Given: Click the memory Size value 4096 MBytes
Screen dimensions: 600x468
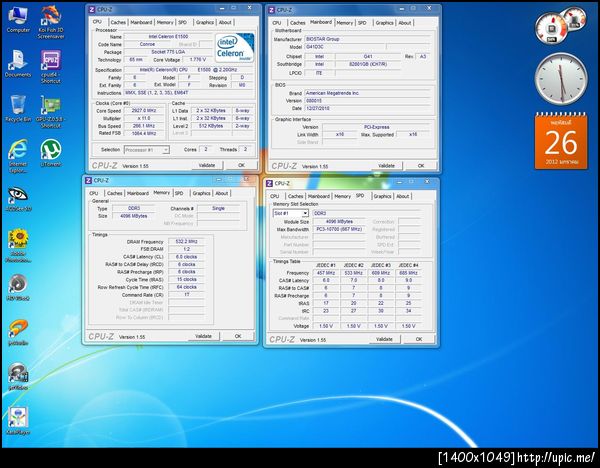Looking at the screenshot, I should tap(134, 216).
